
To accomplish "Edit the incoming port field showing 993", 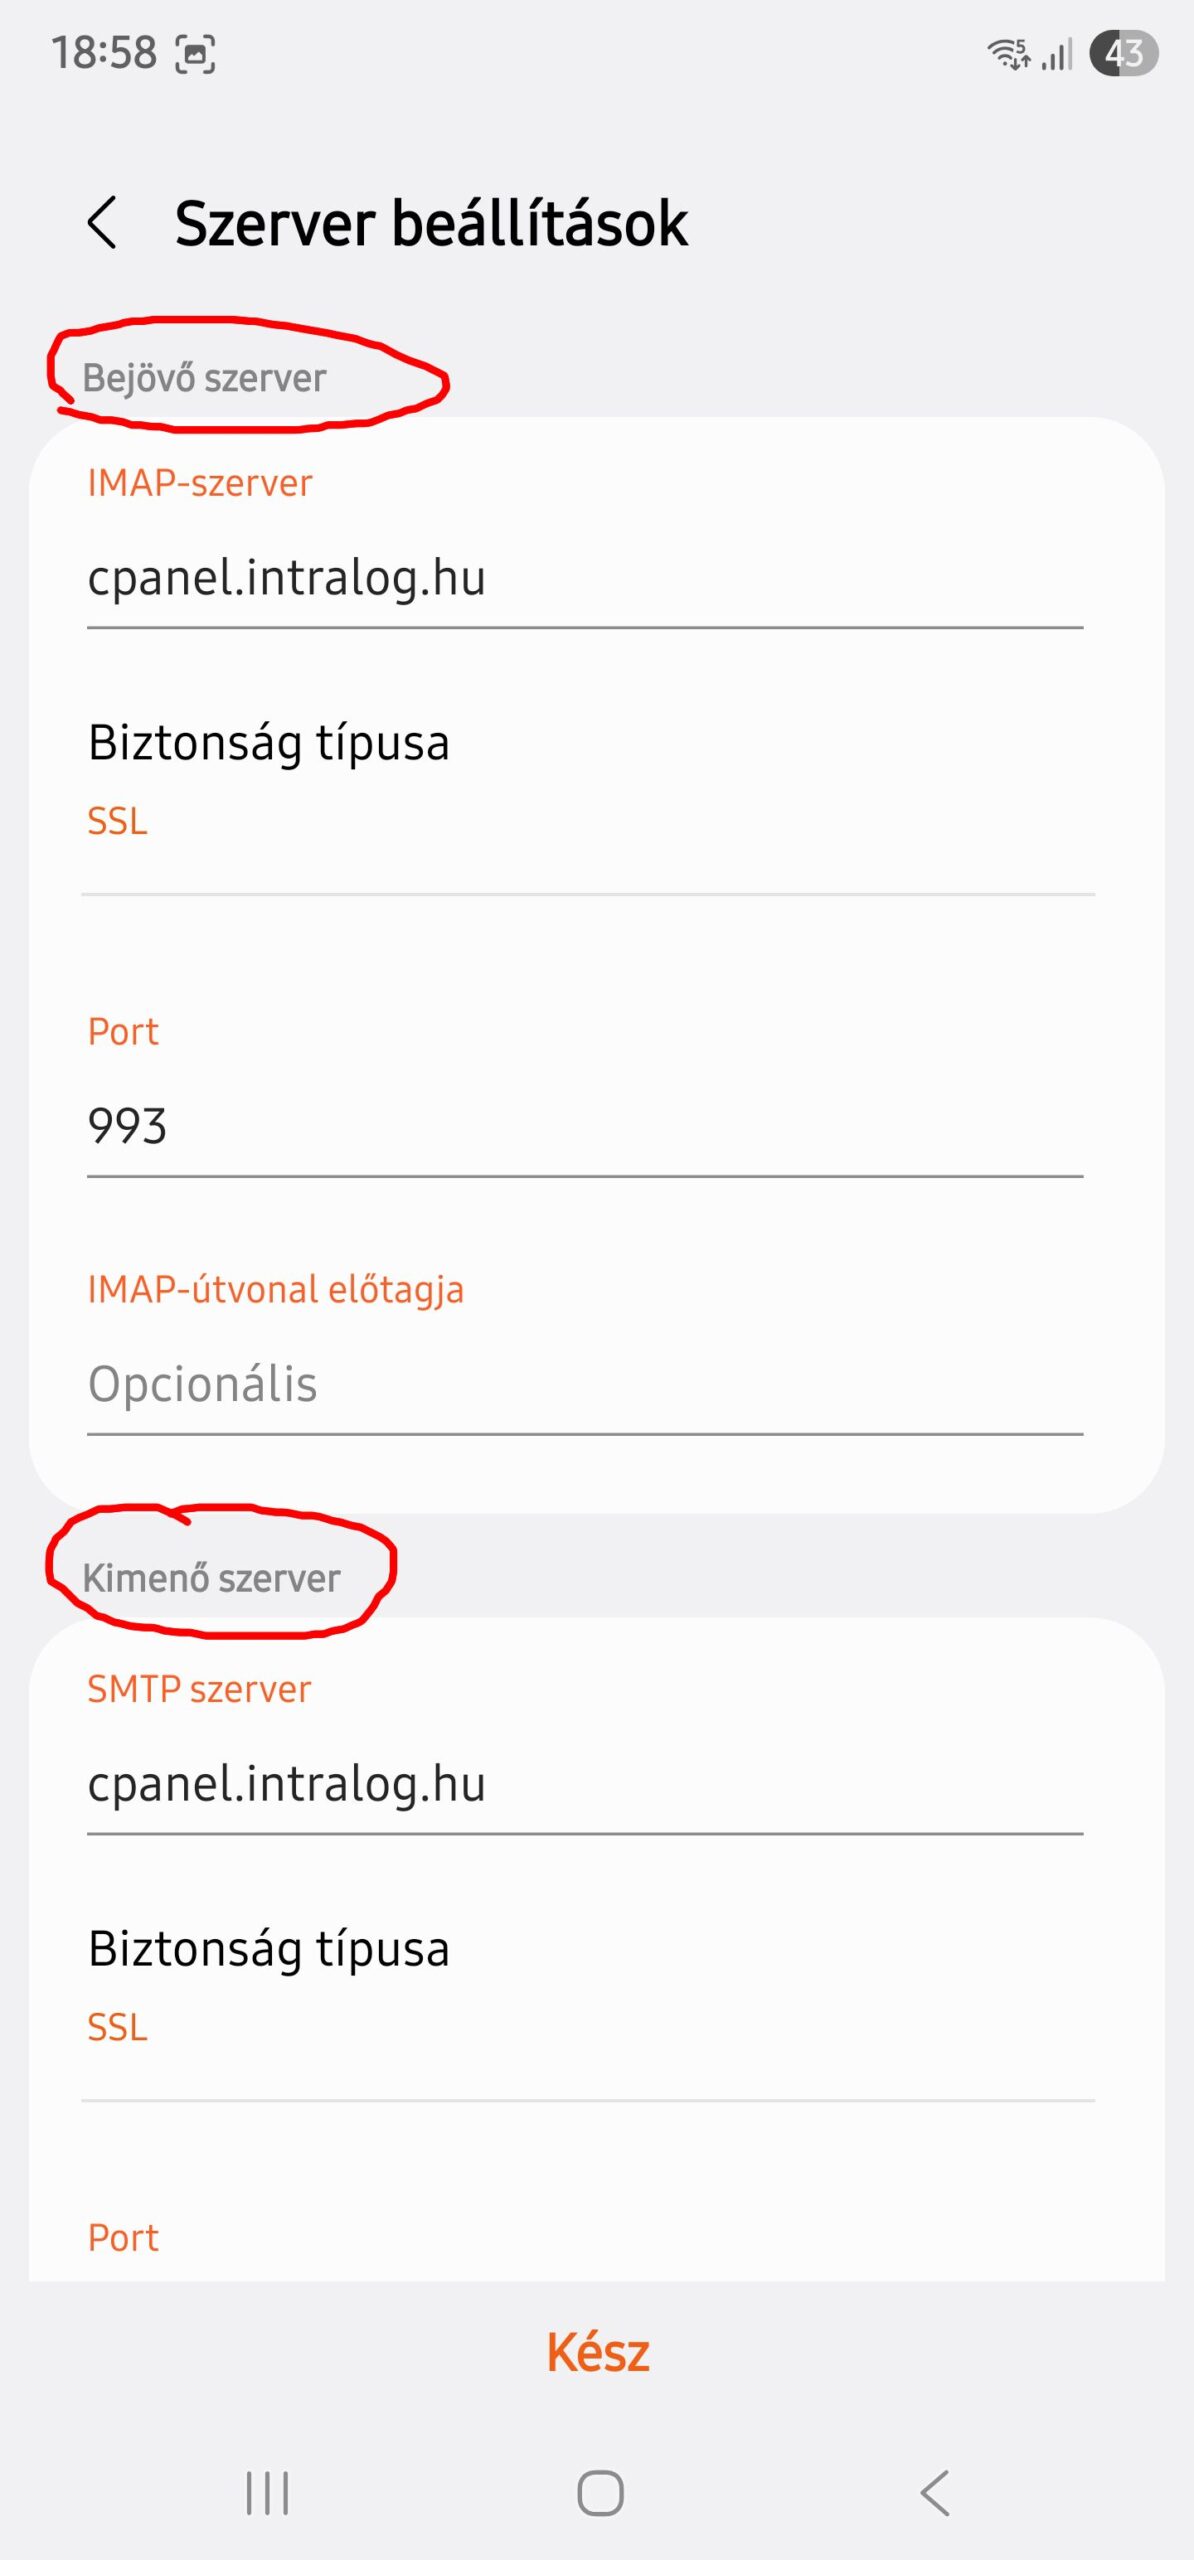I will 584,1127.
